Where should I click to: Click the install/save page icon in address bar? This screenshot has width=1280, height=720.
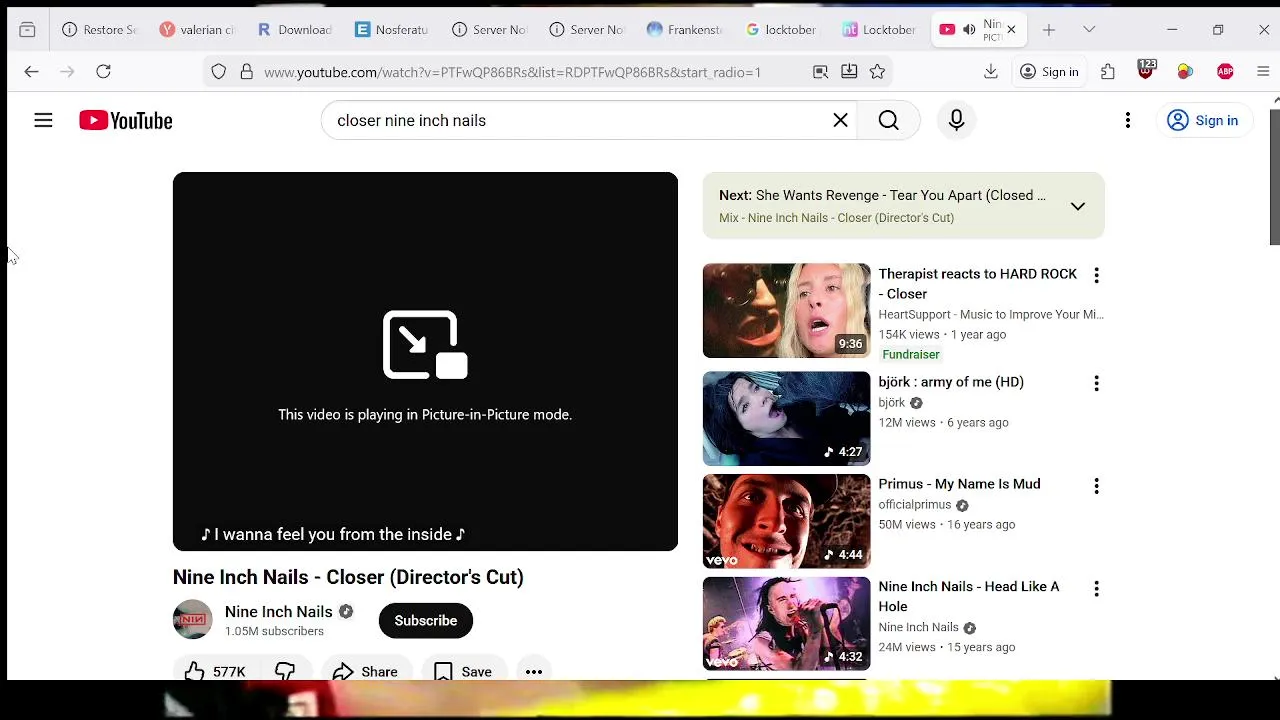pos(849,72)
